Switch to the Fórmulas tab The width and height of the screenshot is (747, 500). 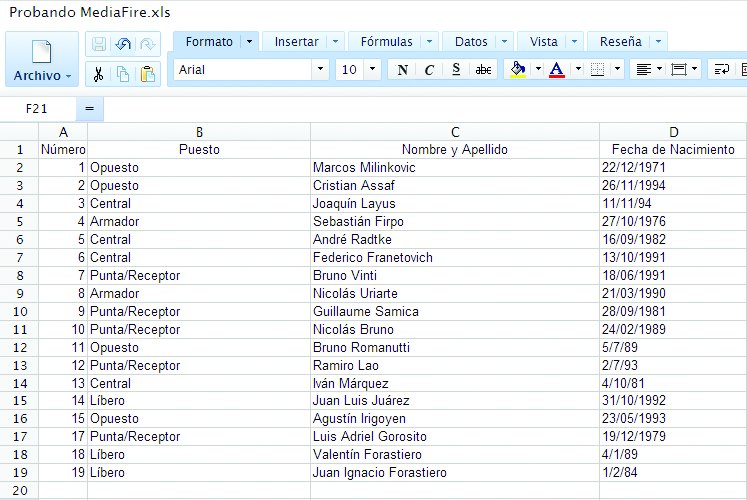coord(386,42)
